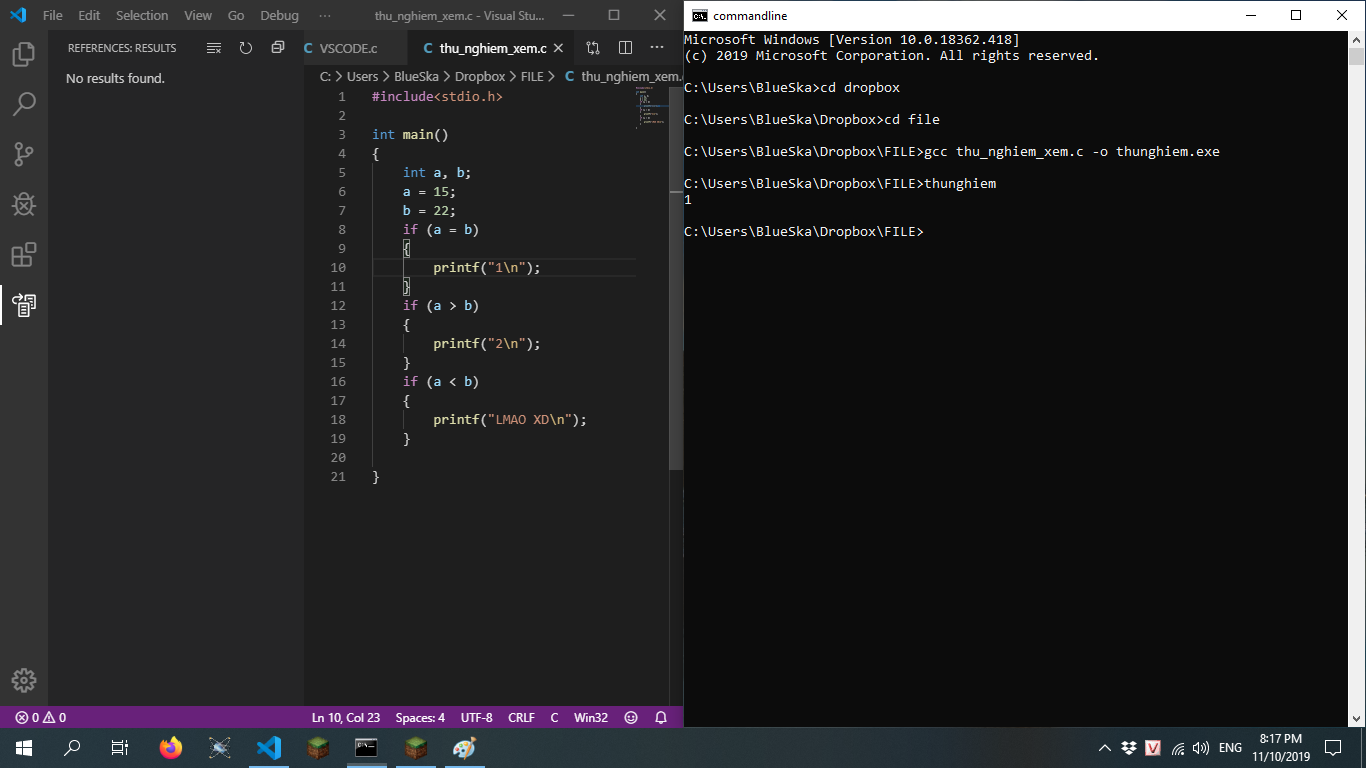Collapse all references results
Screen dimensions: 1366x768
pos(278,48)
